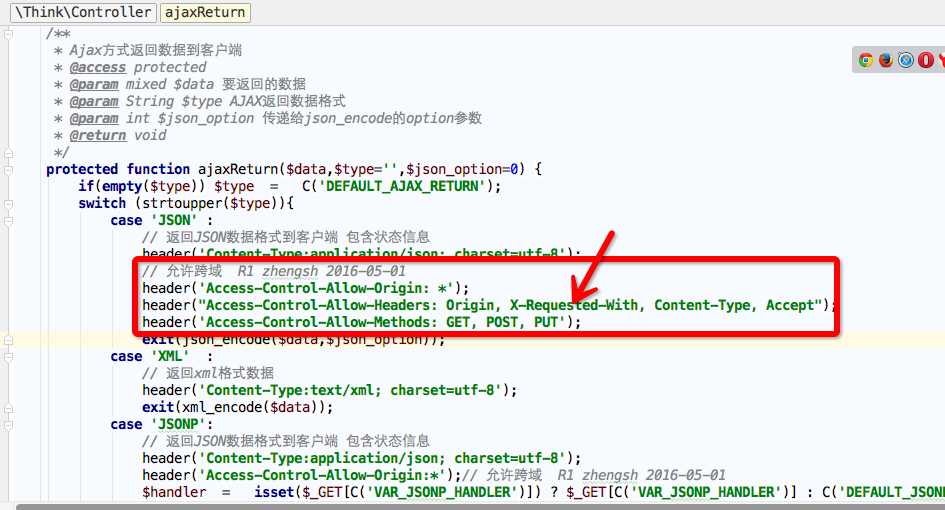Click the $handler variable assignment
The width and height of the screenshot is (945, 510).
(x=174, y=493)
